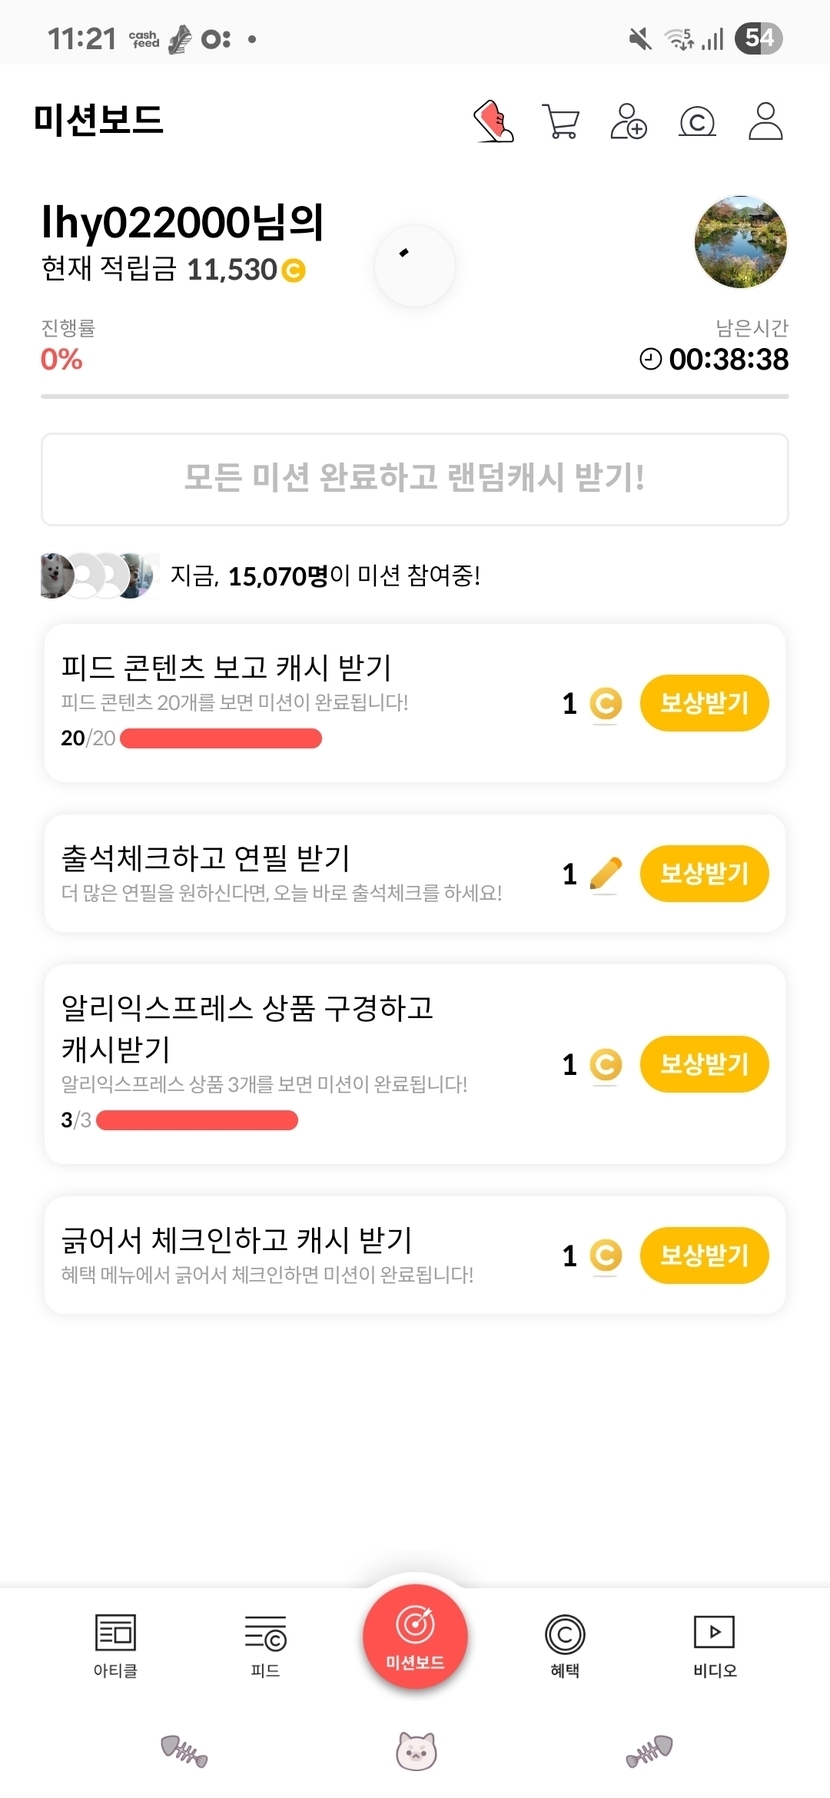This screenshot has width=830, height=1798.
Task: Claim reward for 알리익스프레스 mission
Action: pyautogui.click(x=704, y=1063)
